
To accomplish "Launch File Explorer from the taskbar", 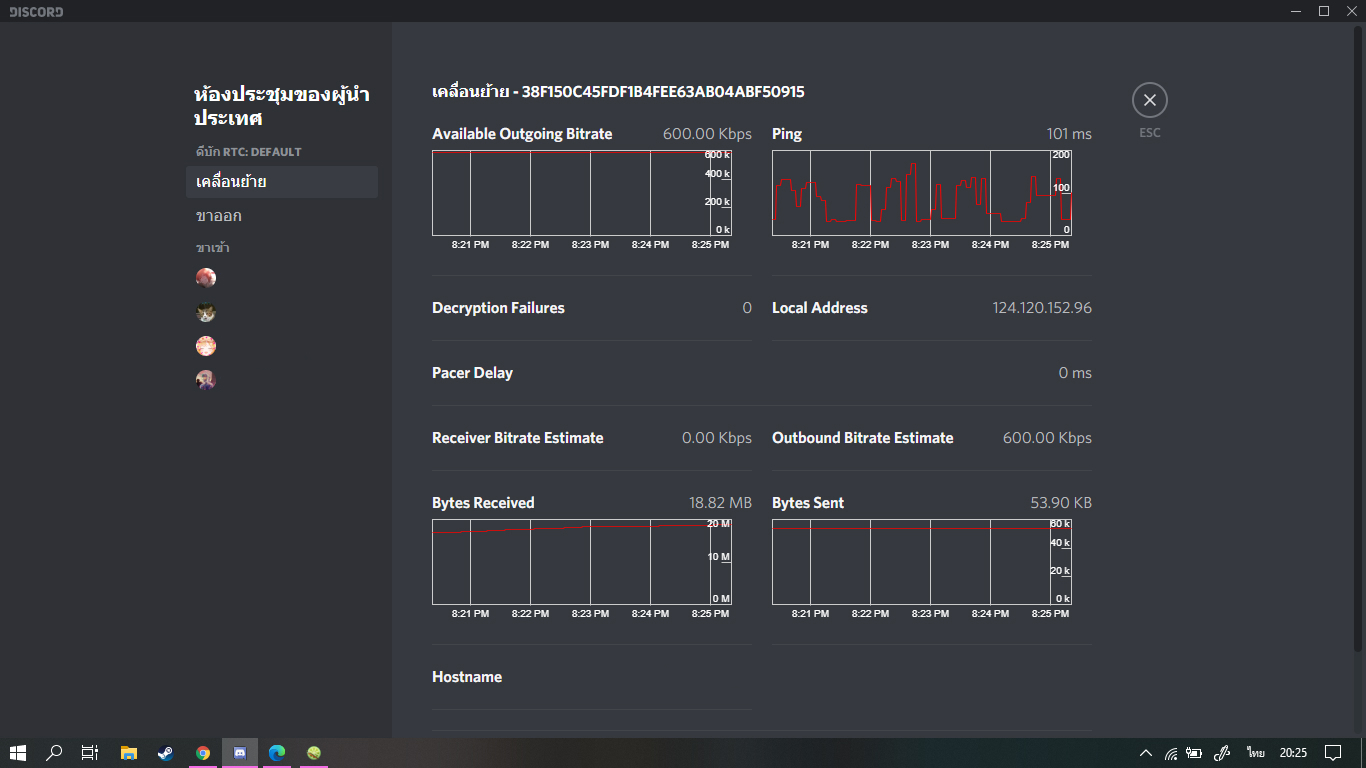I will pyautogui.click(x=129, y=753).
